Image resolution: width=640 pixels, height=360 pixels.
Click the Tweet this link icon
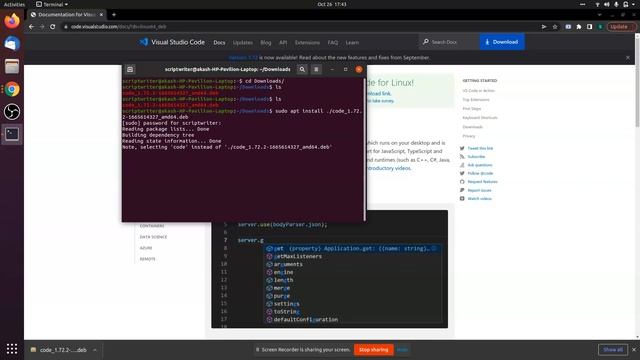(x=462, y=148)
